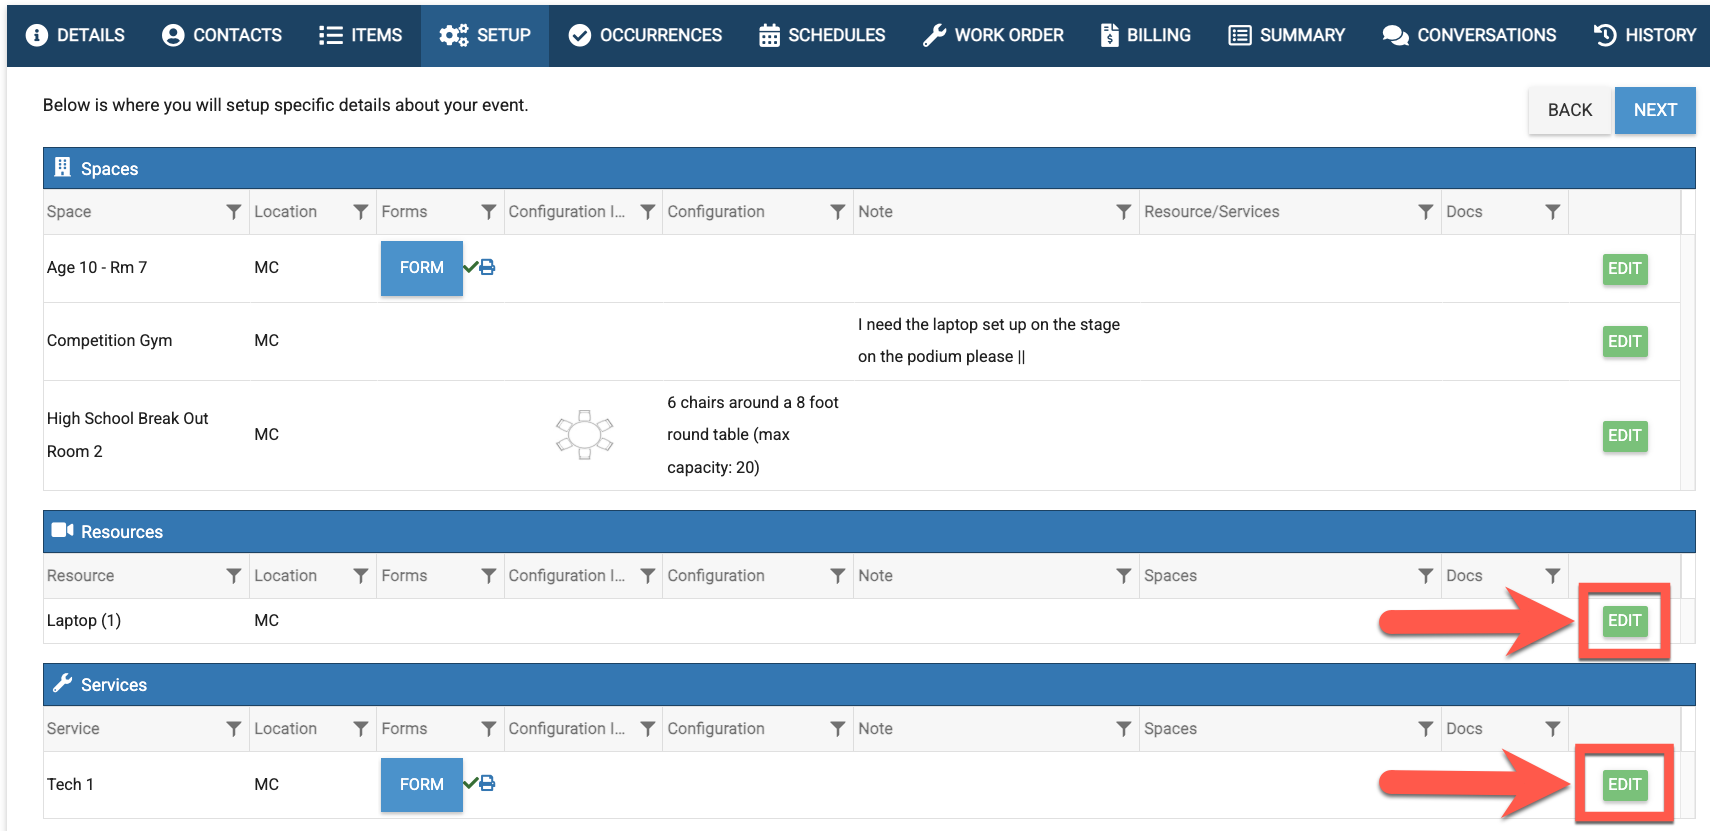Open the FORM for Age 10 - Rm 7
Image resolution: width=1710 pixels, height=831 pixels.
(x=422, y=268)
